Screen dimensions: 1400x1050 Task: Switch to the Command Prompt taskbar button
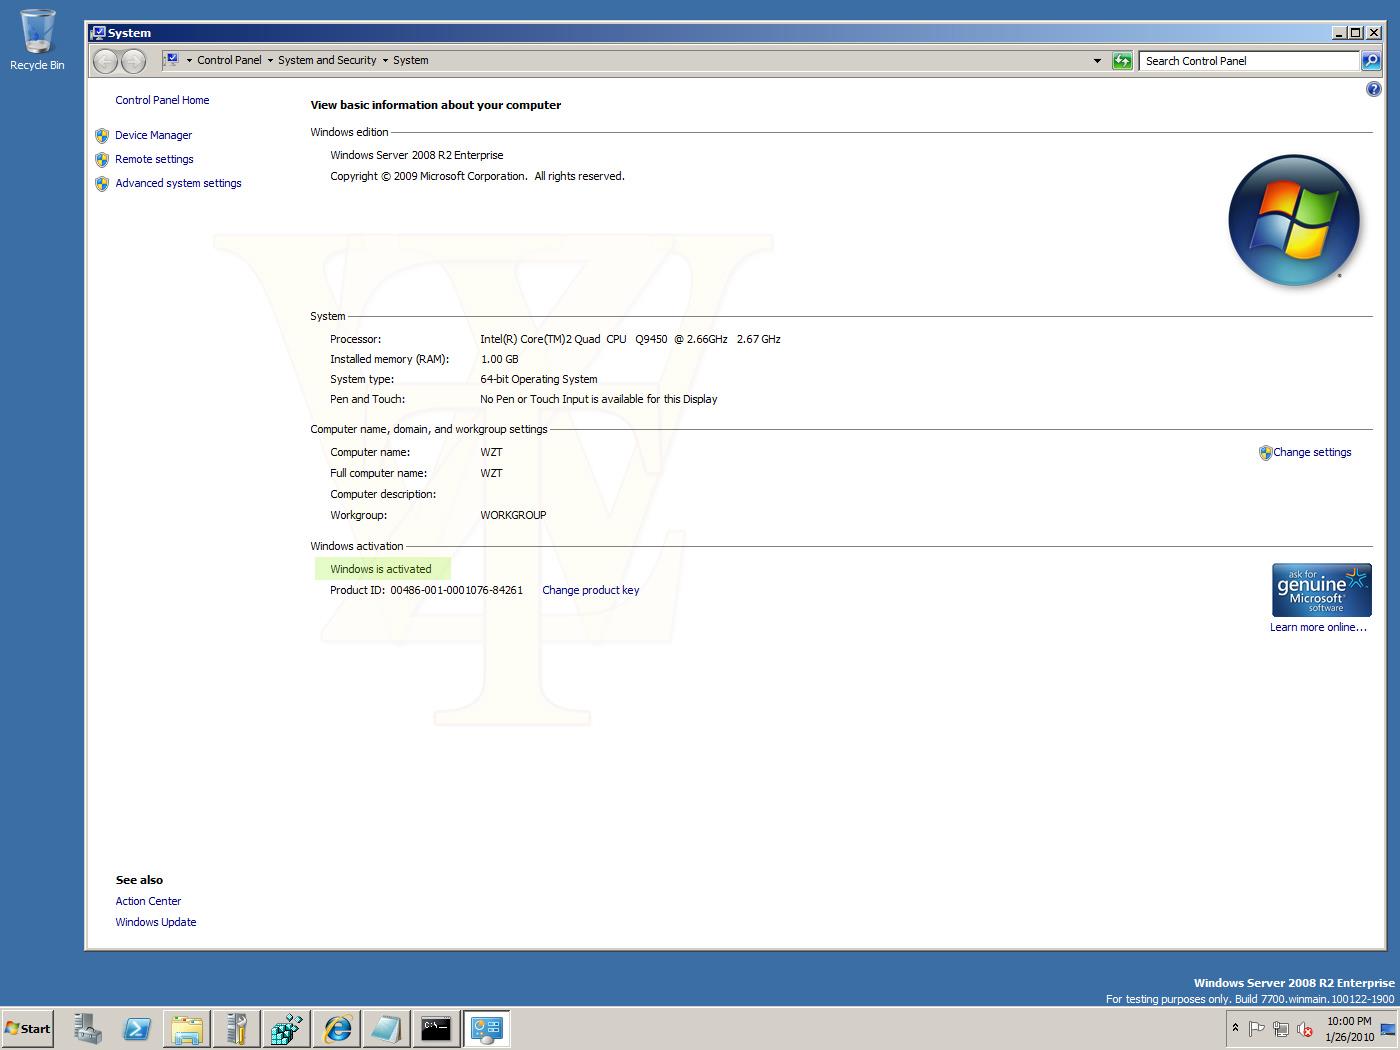tap(437, 1028)
